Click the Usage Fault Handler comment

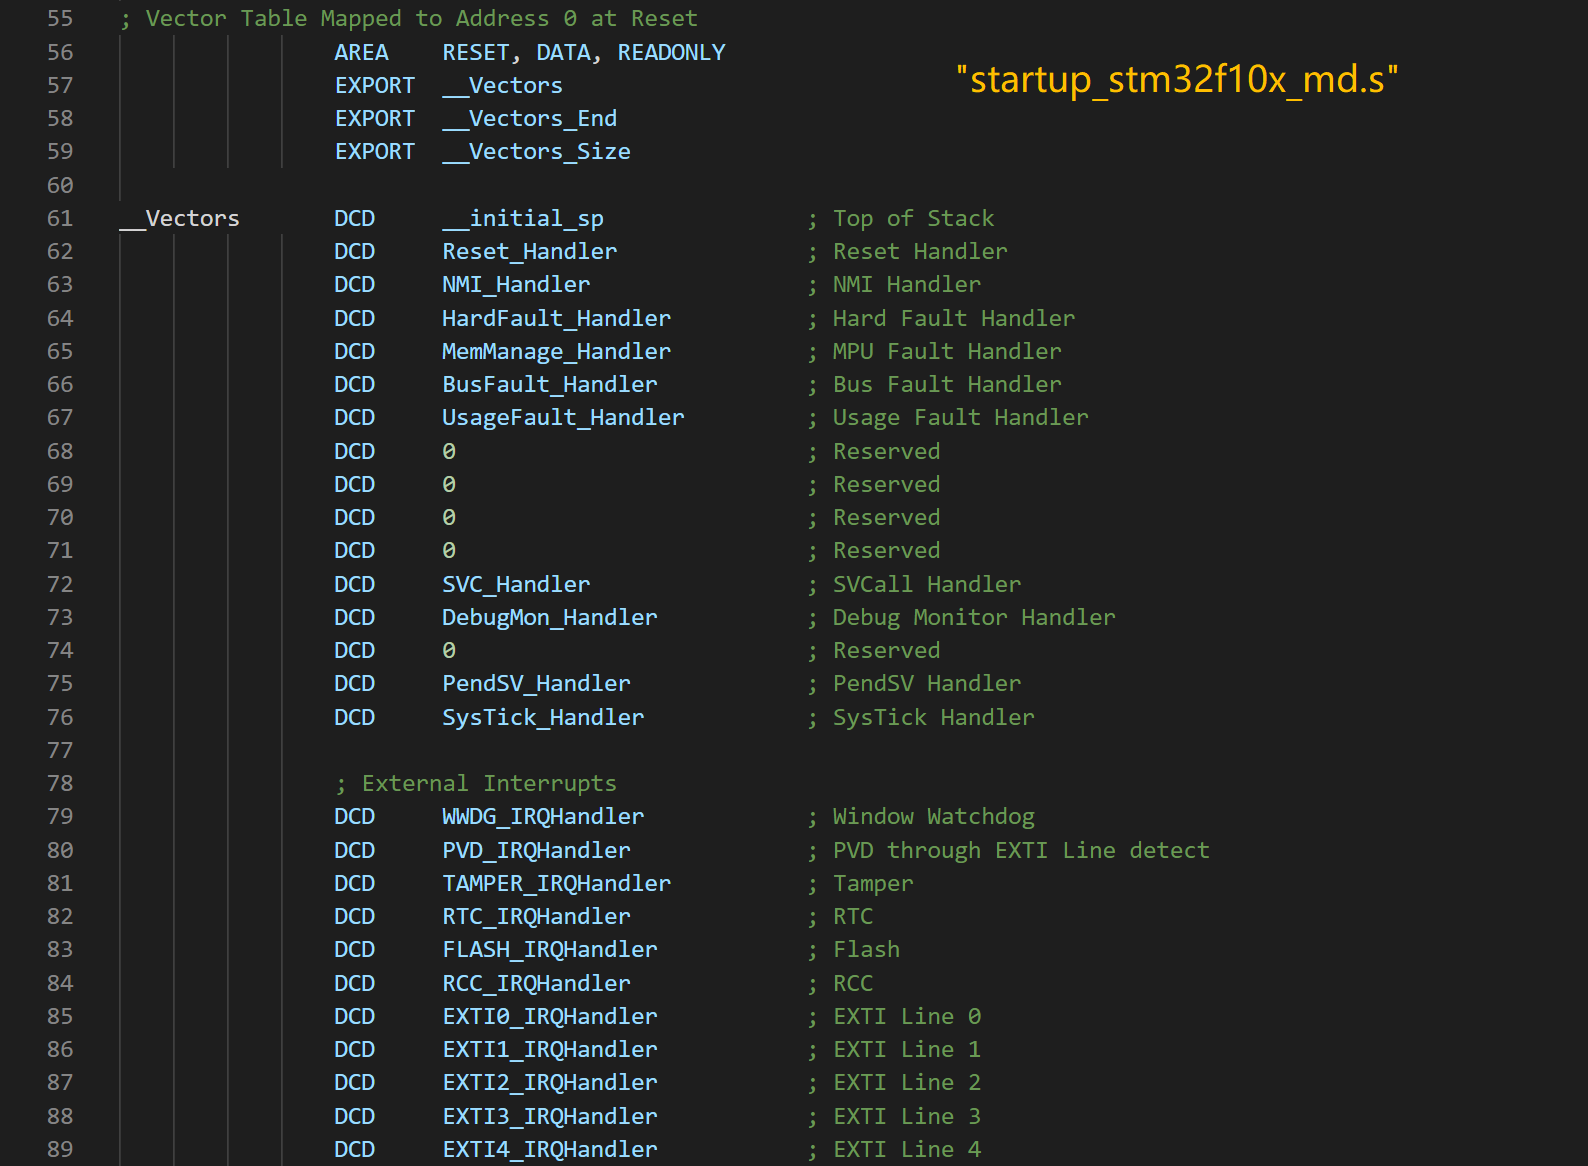point(948,418)
